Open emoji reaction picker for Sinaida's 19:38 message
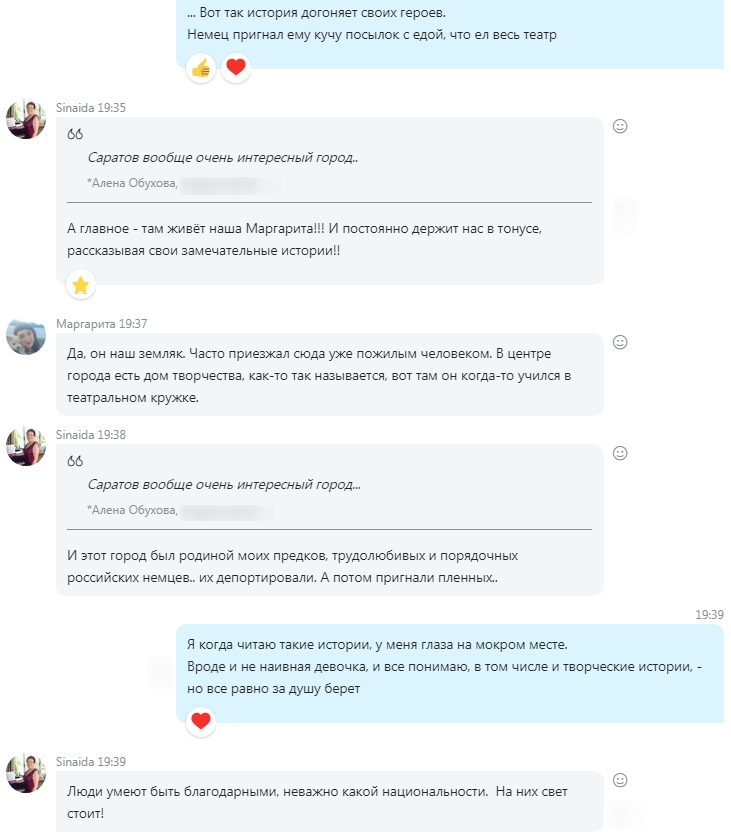The image size is (731, 832). (620, 453)
